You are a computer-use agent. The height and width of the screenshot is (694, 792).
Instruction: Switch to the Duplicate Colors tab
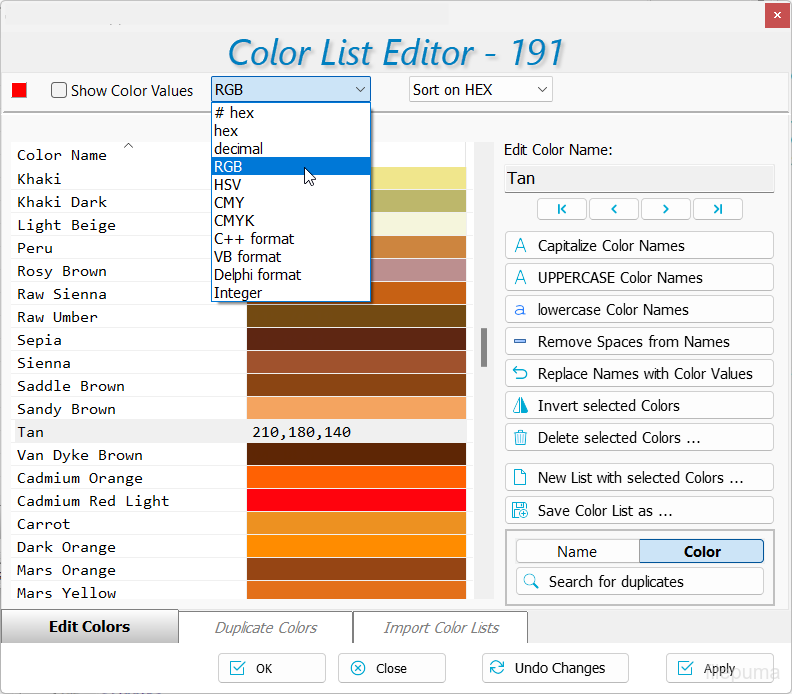[265, 628]
